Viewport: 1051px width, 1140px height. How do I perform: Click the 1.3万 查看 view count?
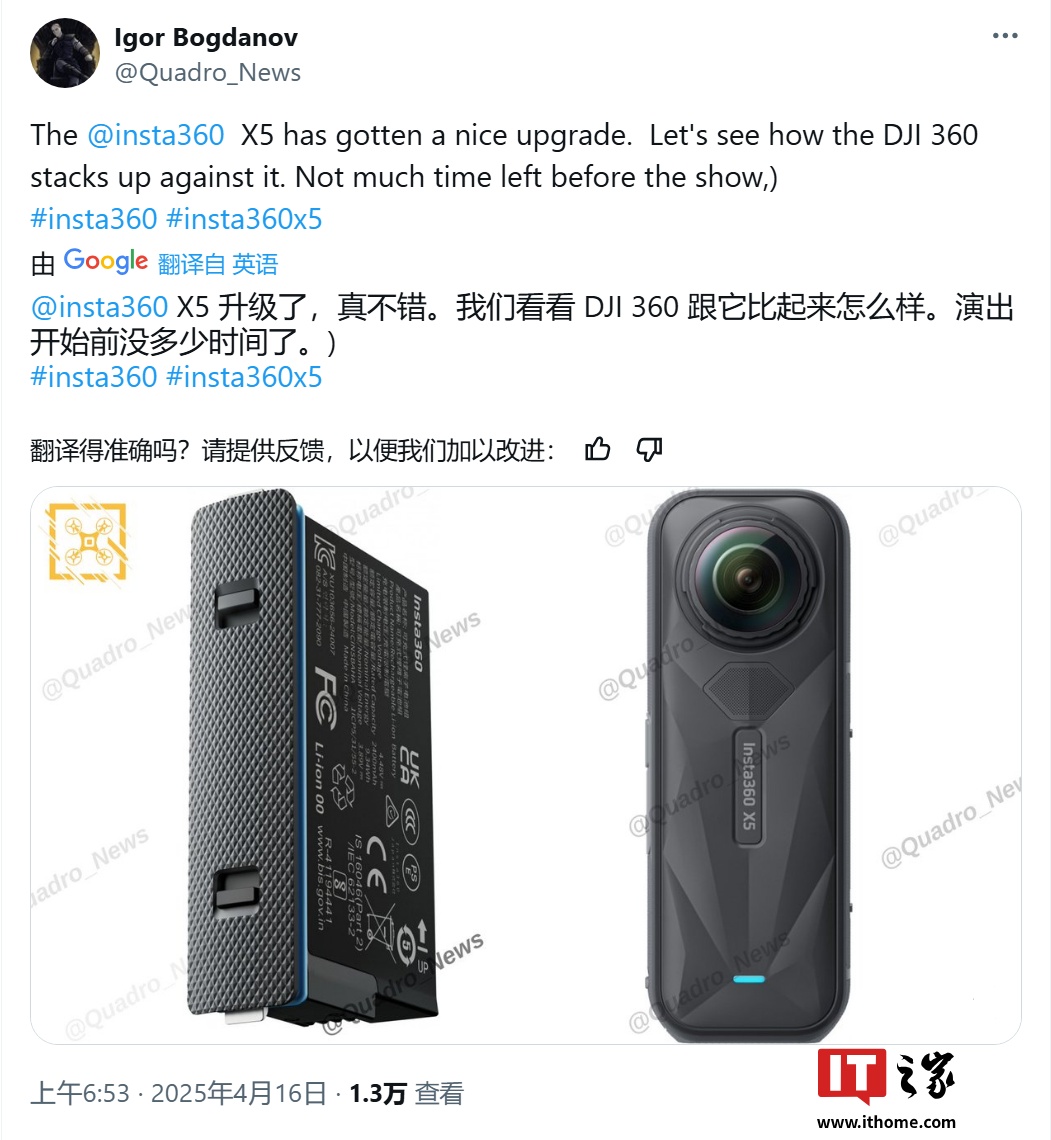coord(406,1093)
